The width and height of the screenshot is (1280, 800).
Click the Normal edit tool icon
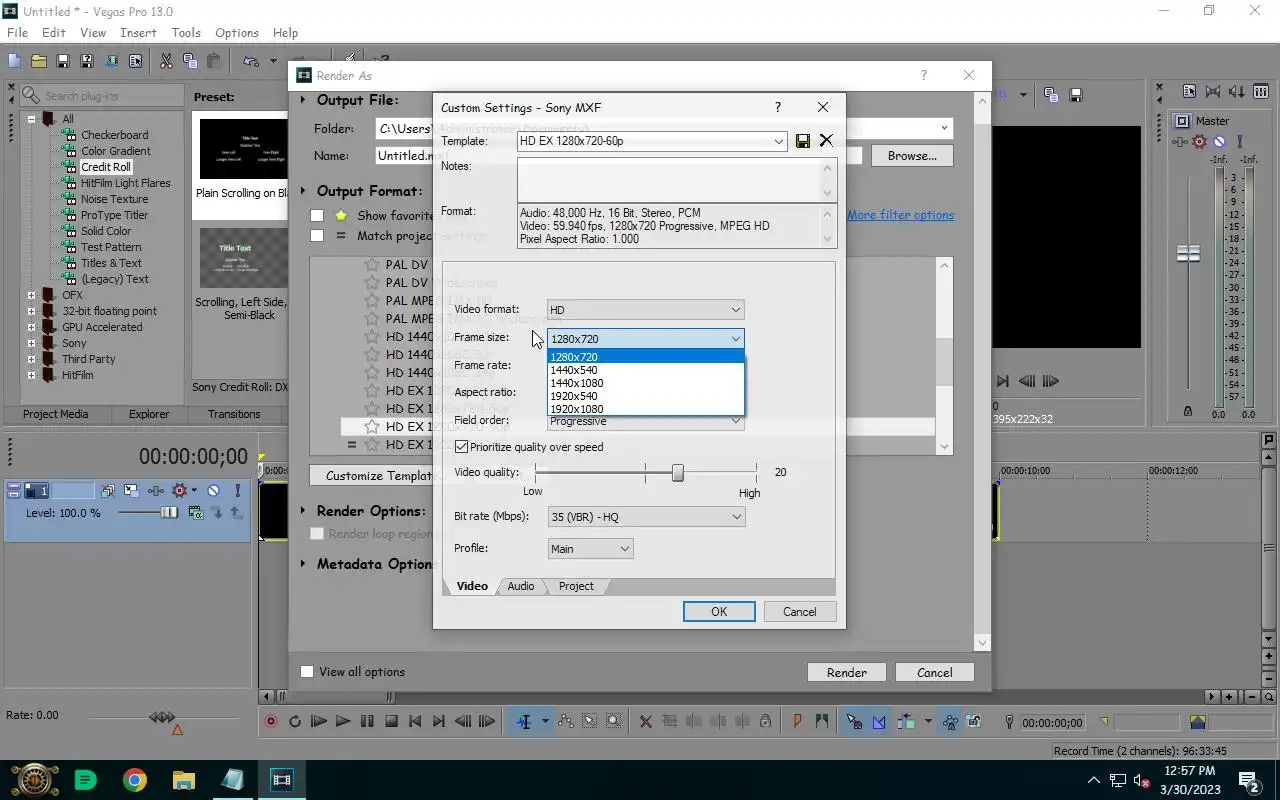click(524, 721)
